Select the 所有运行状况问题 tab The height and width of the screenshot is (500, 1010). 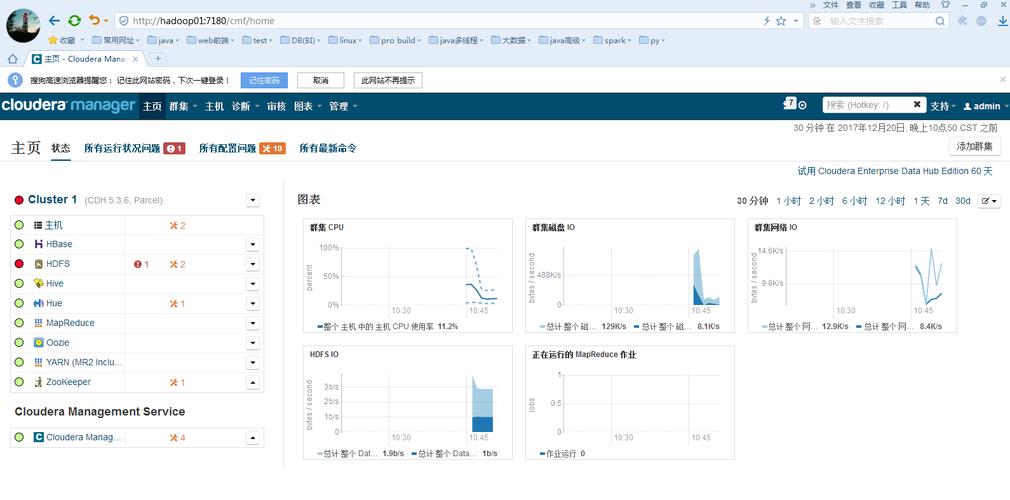(134, 148)
